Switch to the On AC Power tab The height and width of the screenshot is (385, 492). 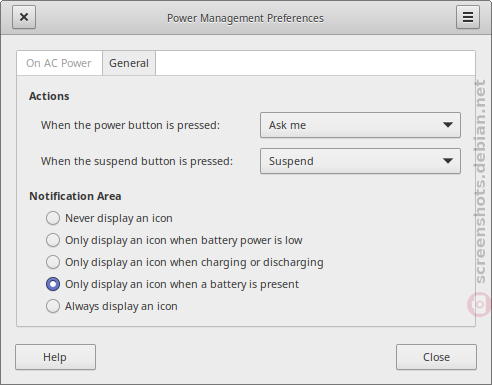(59, 63)
